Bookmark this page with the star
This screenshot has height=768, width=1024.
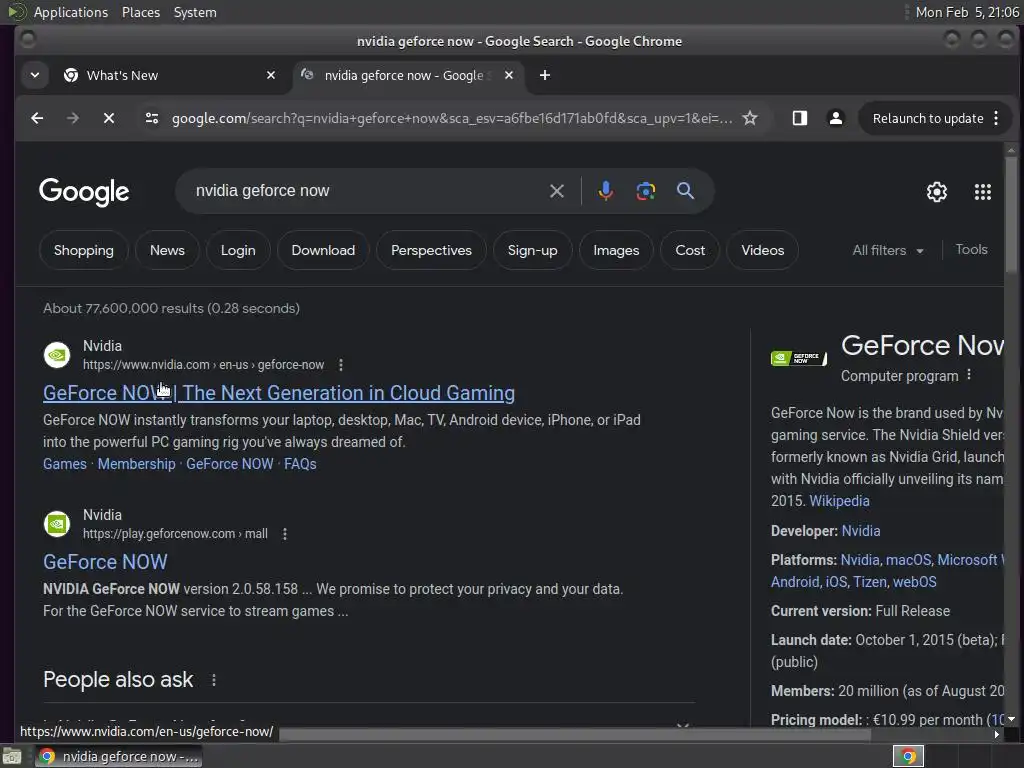point(750,118)
